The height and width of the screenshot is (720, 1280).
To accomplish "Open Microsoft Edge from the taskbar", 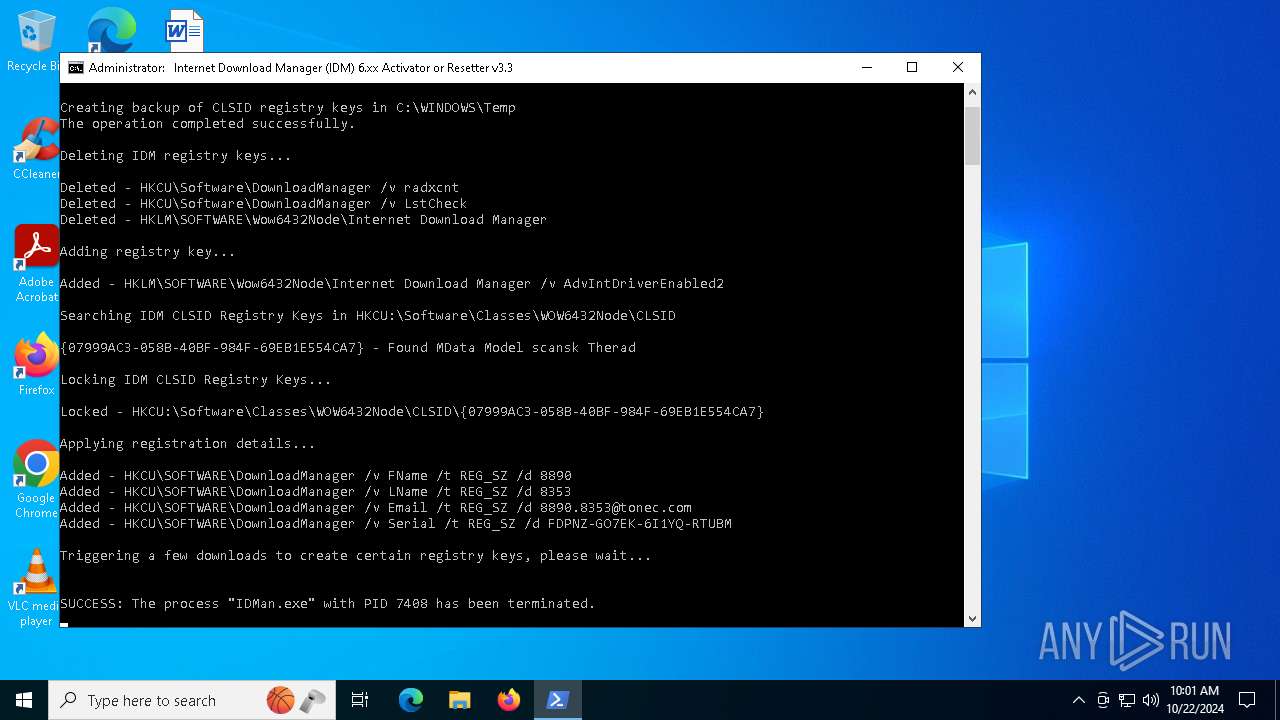I will [x=411, y=700].
